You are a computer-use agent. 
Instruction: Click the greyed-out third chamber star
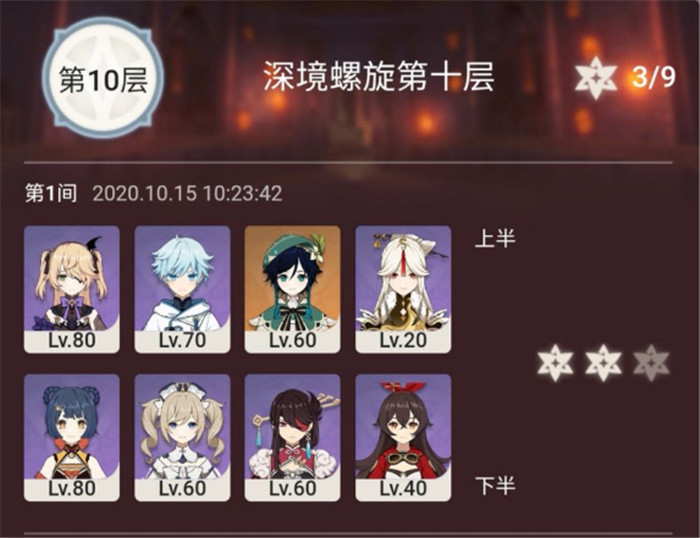click(x=651, y=363)
